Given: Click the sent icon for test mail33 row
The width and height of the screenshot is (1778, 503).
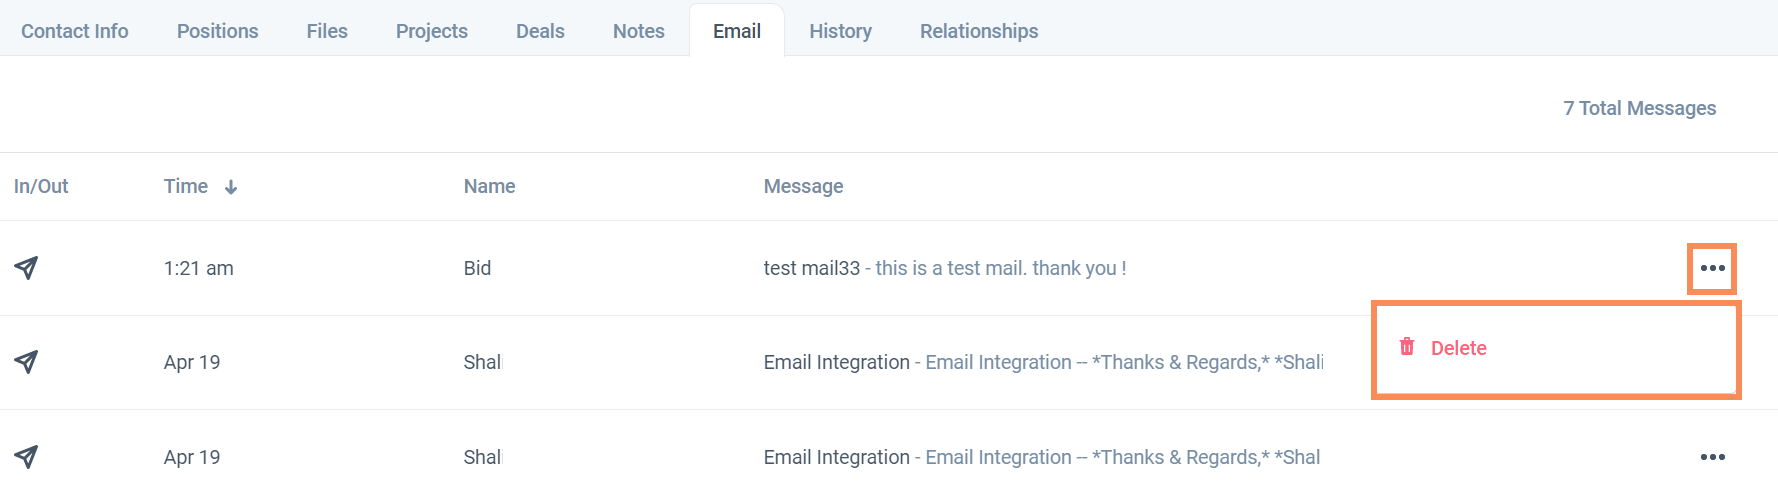Looking at the screenshot, I should pos(27,268).
